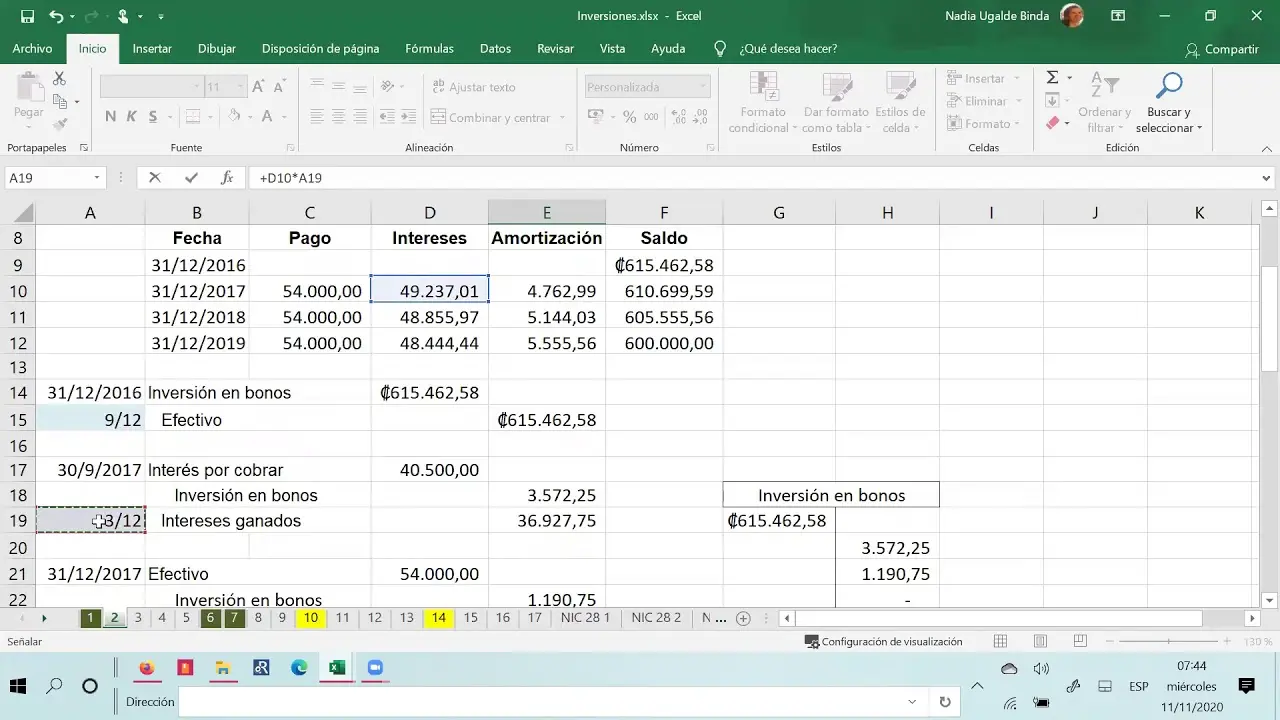Align cell content to the top
This screenshot has width=1280, height=720.
(317, 87)
